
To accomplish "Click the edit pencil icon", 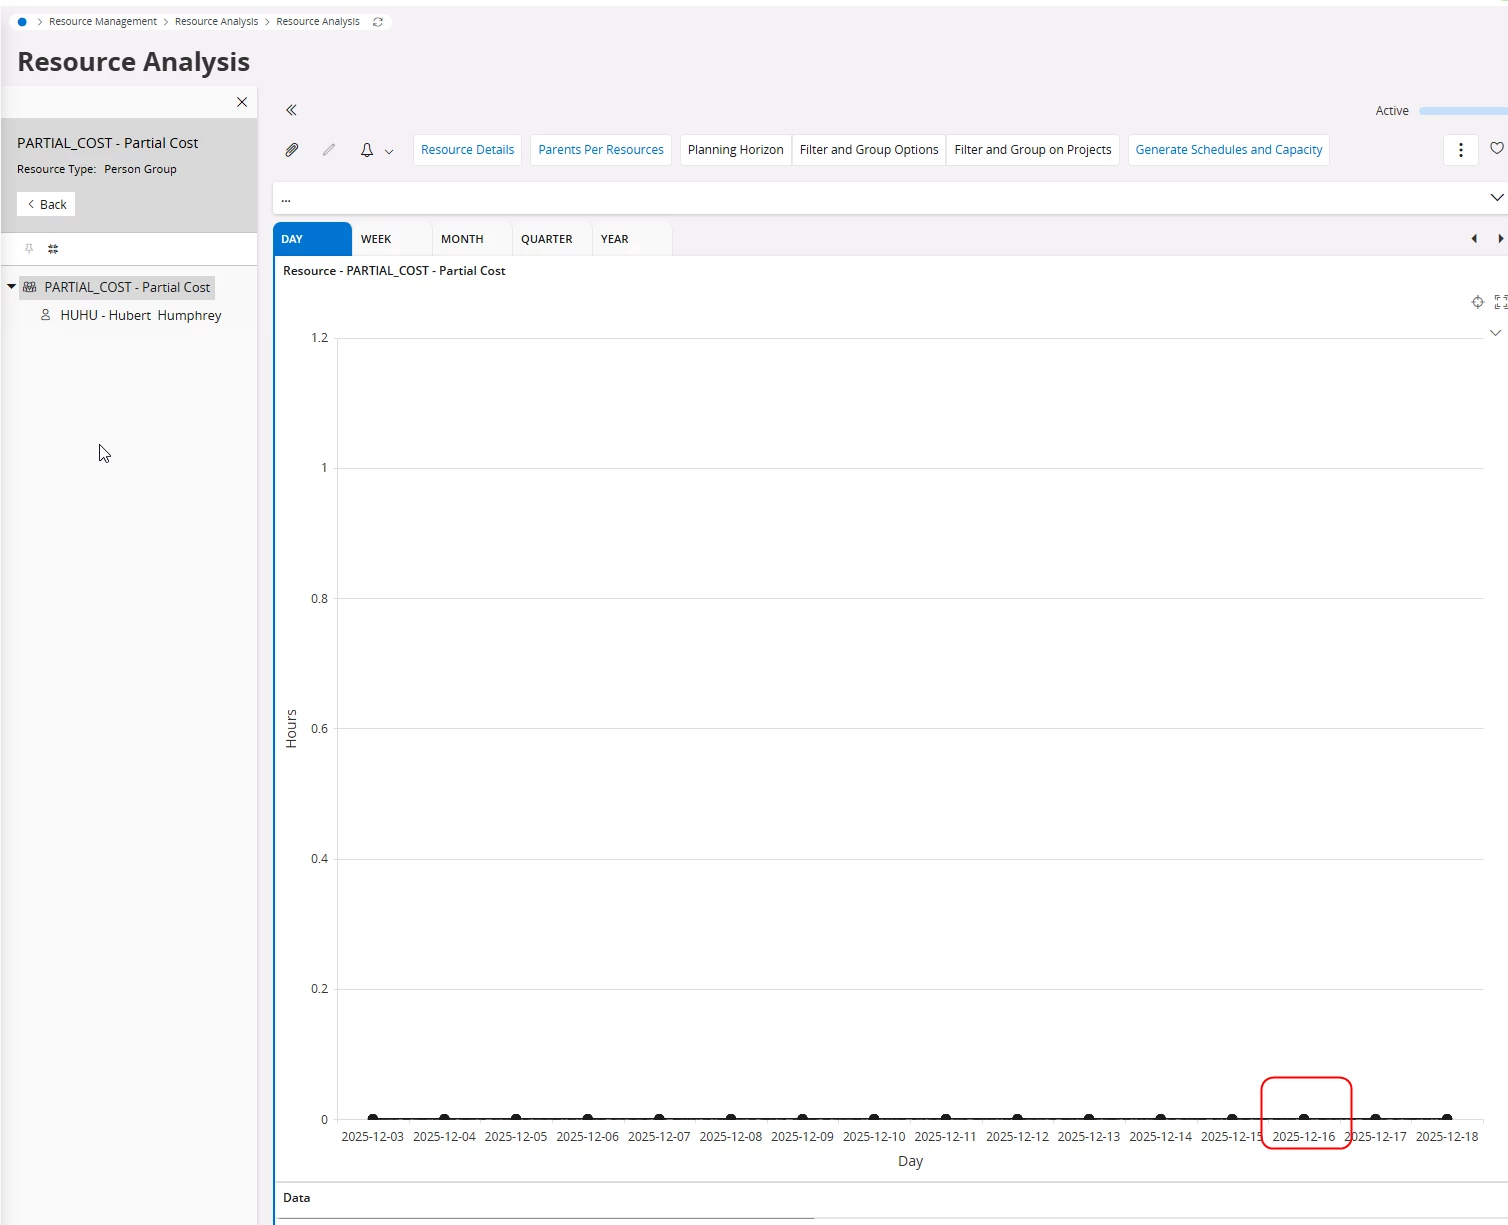I will 329,150.
